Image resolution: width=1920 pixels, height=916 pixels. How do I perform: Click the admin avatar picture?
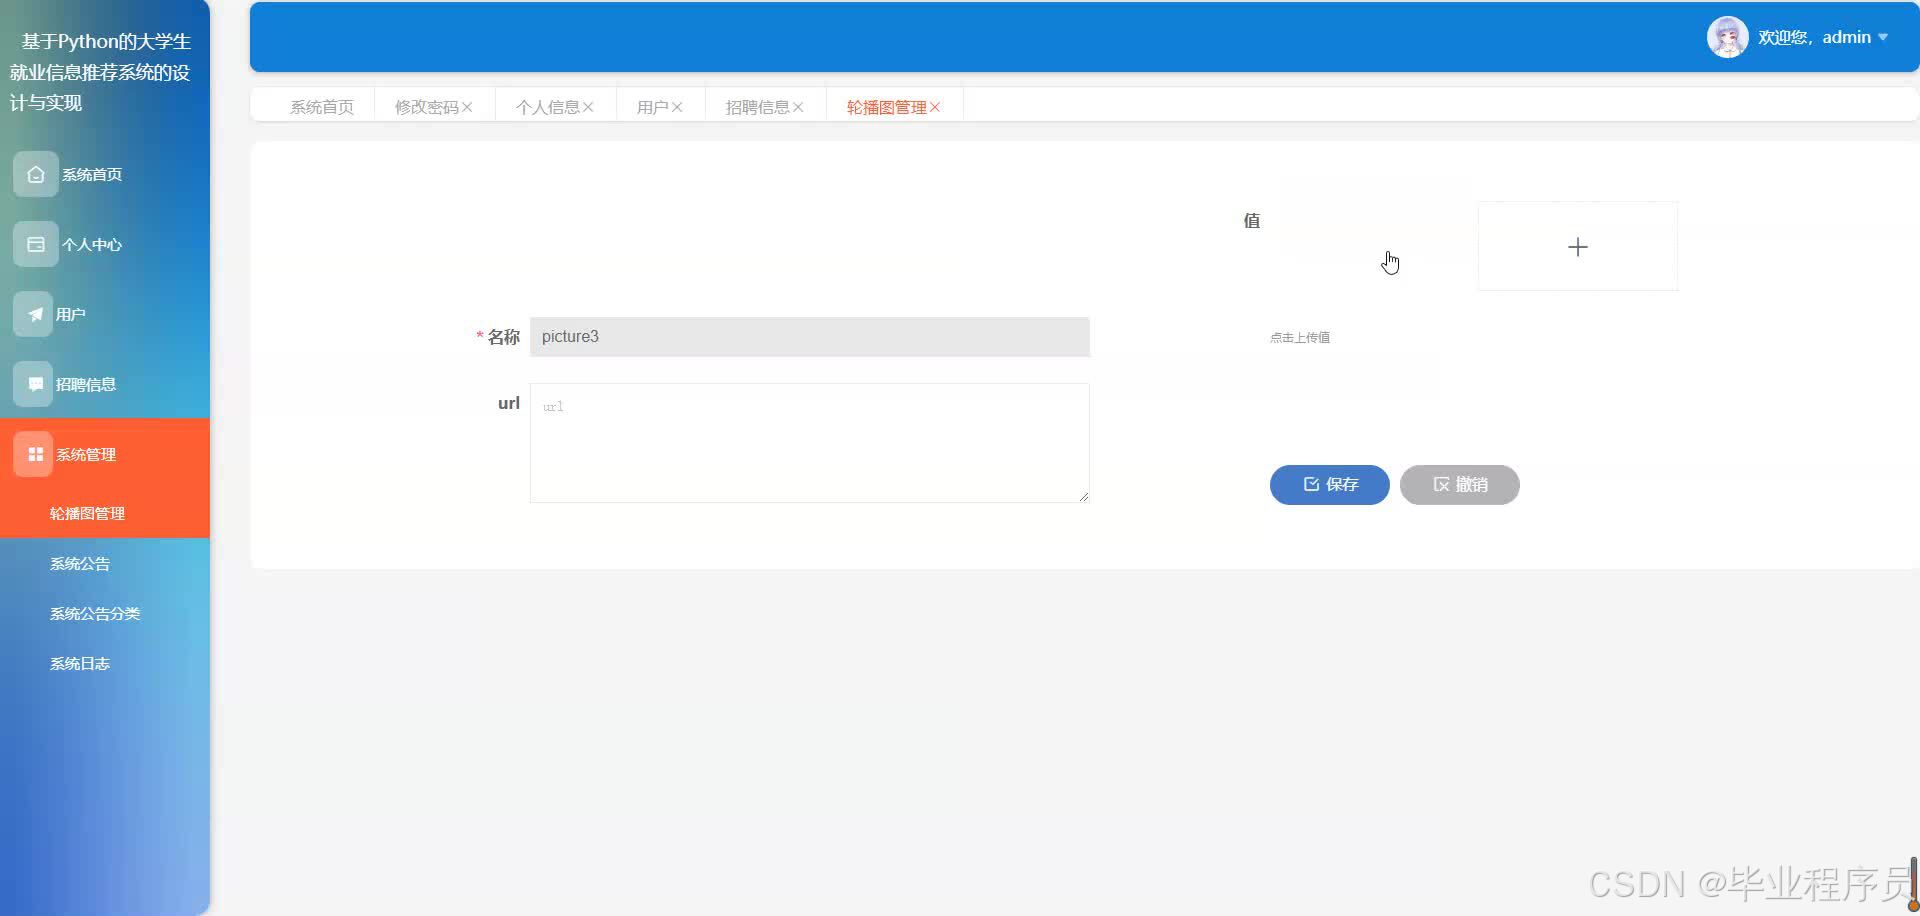point(1727,37)
